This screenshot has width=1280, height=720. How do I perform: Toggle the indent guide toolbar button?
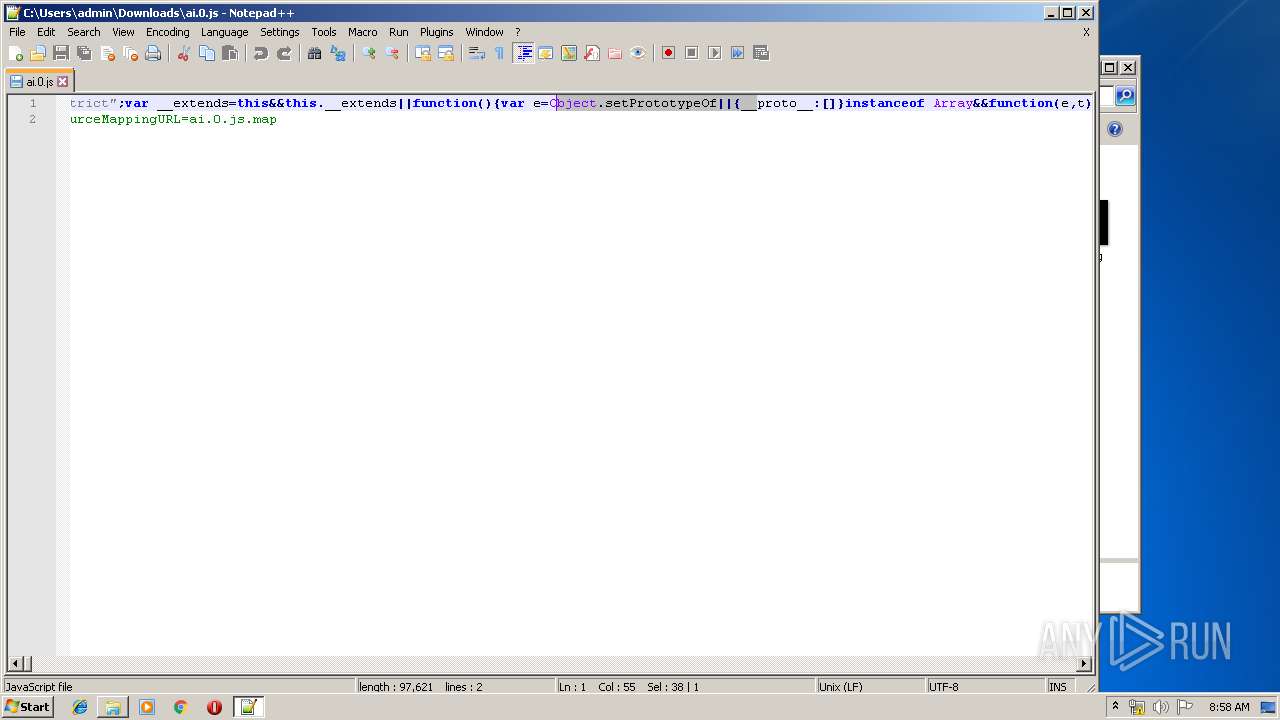[x=523, y=53]
